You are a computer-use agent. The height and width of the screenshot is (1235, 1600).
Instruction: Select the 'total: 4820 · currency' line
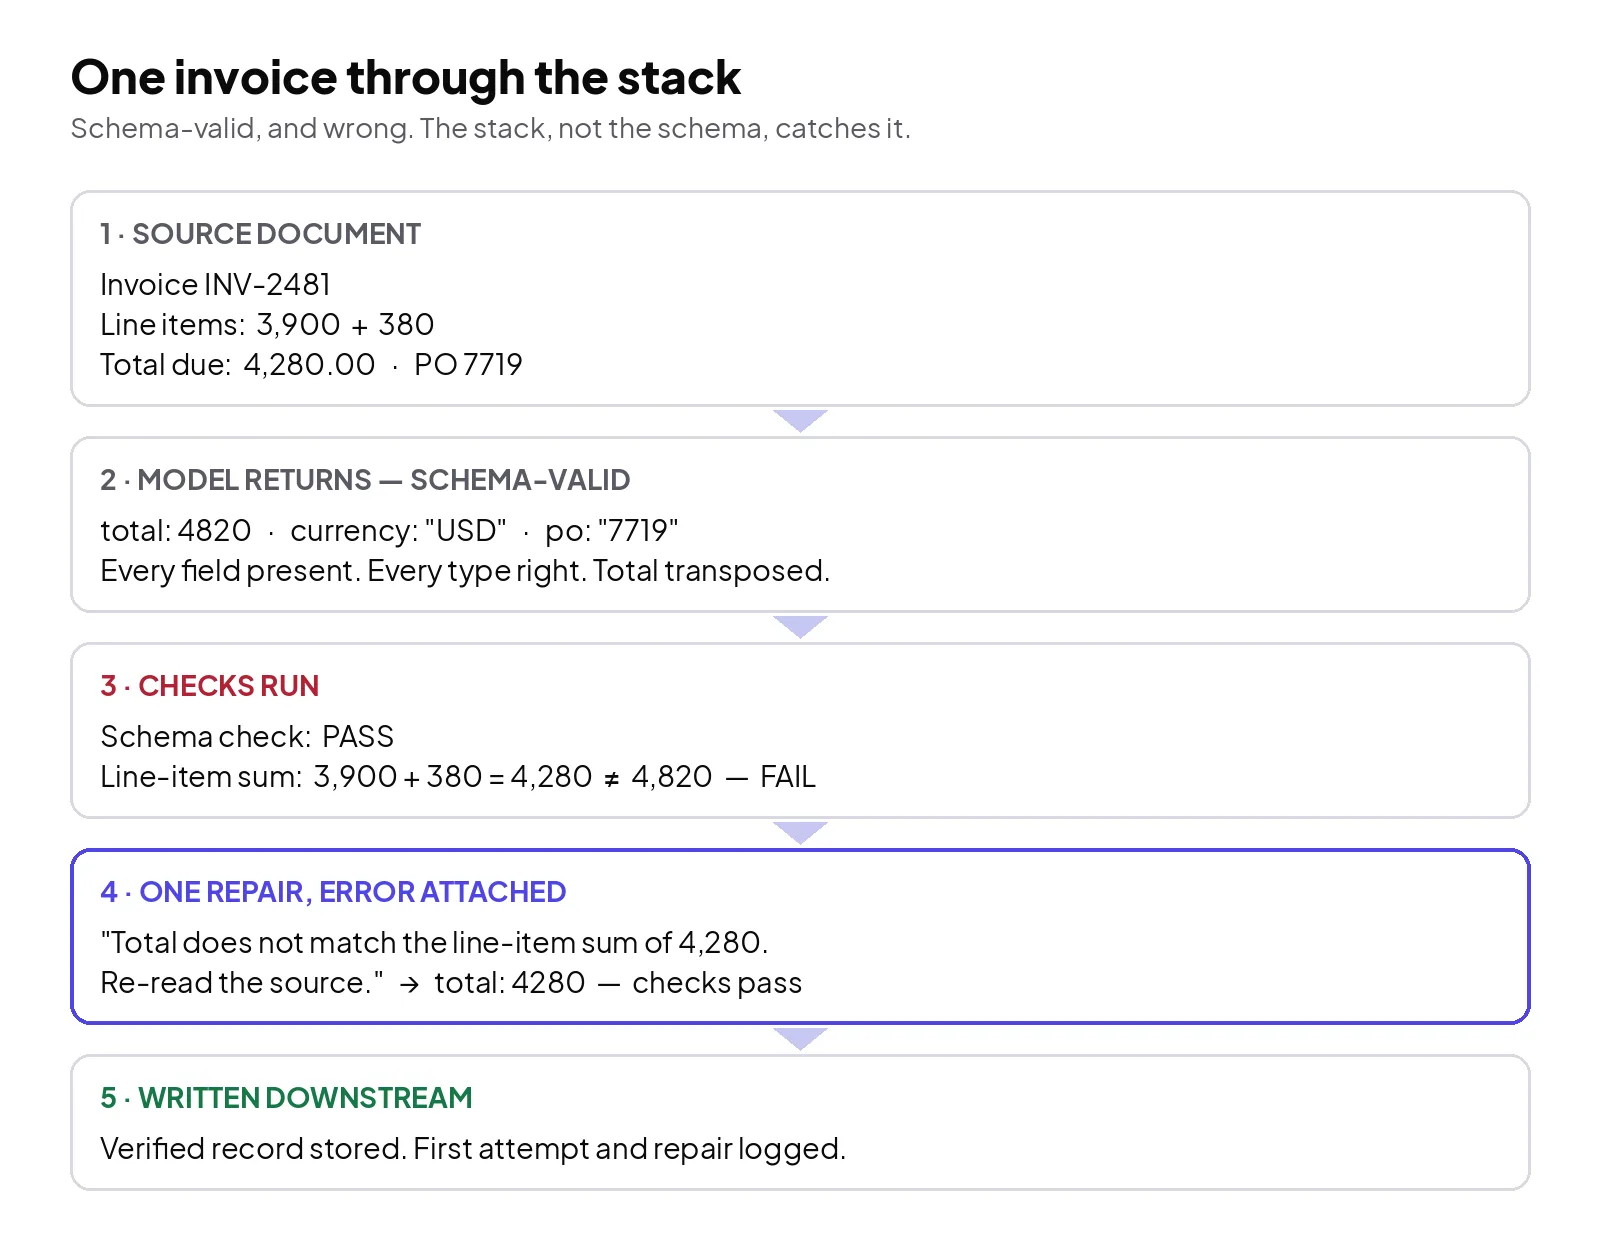[389, 531]
